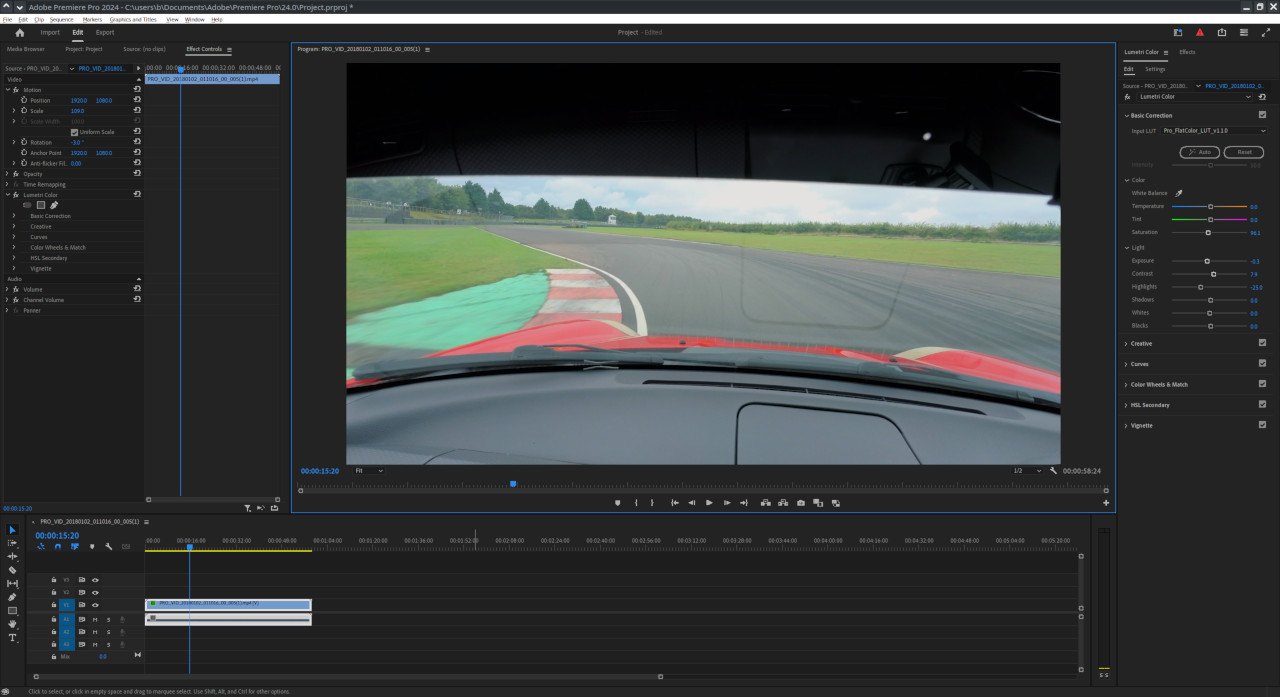The image size is (1280, 697).
Task: Toggle full screen video icon top right
Action: click(x=1265, y=32)
